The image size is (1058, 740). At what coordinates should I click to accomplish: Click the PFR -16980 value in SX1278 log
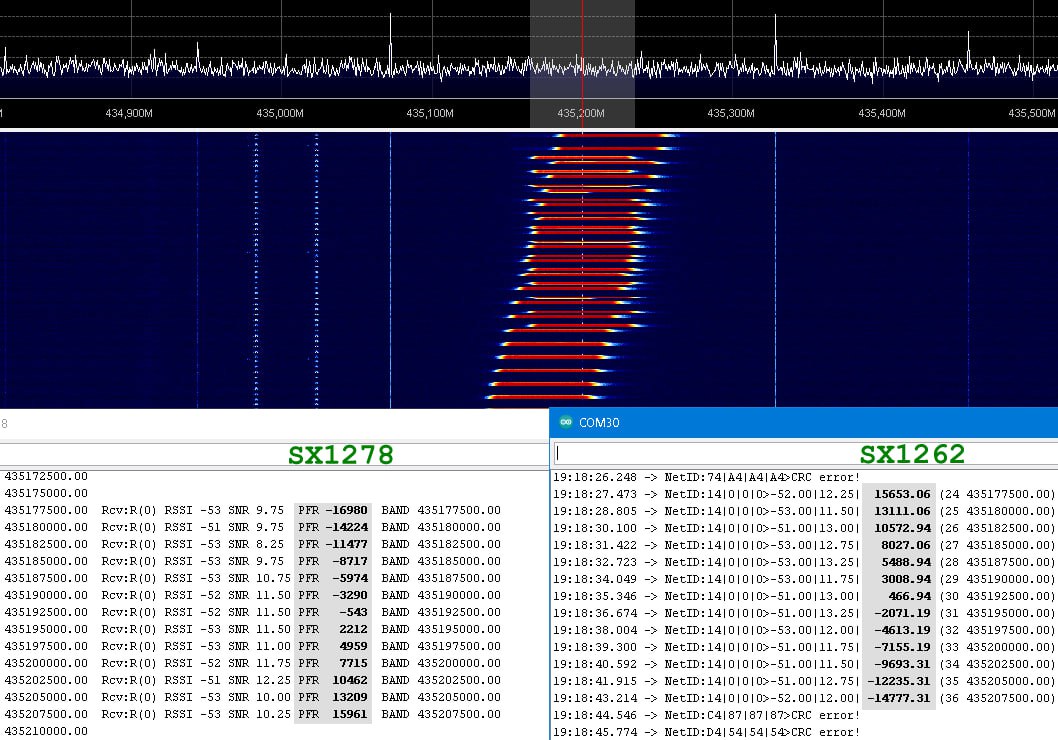tap(345, 510)
